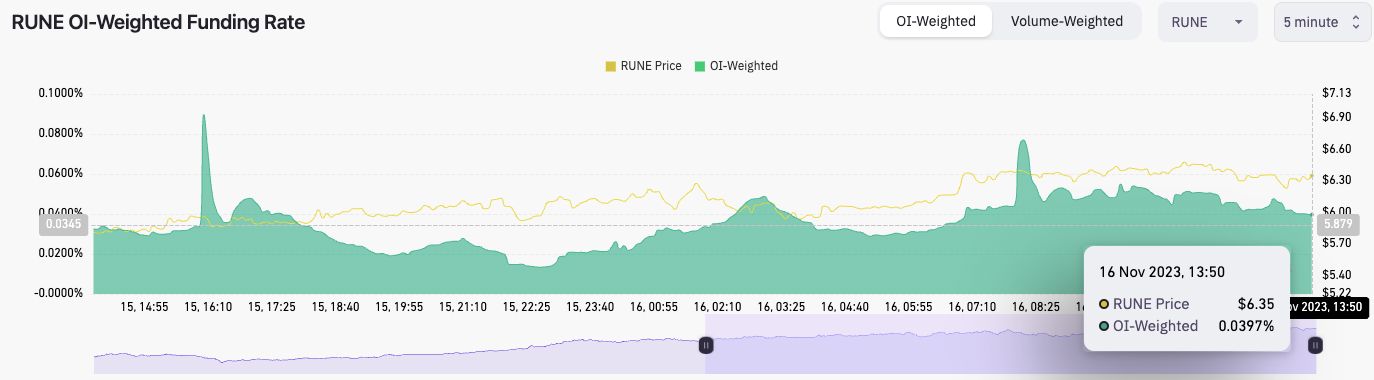Click the $6.90 price axis label
This screenshot has height=380, width=1374.
point(1337,117)
